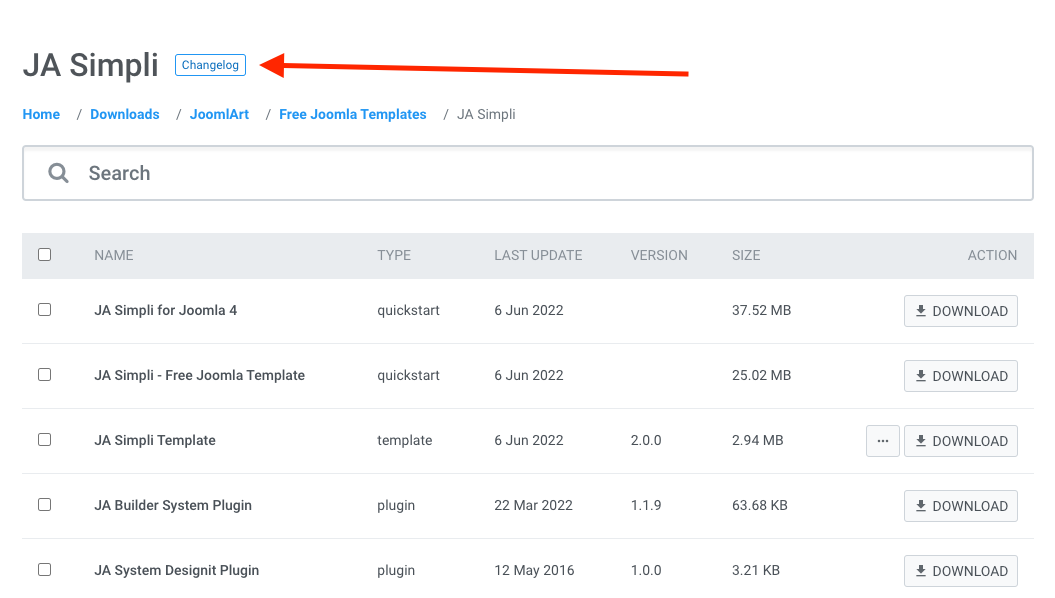The image size is (1055, 598).
Task: Check the JA Simpli for Joomla 4 row
Action: tap(45, 310)
